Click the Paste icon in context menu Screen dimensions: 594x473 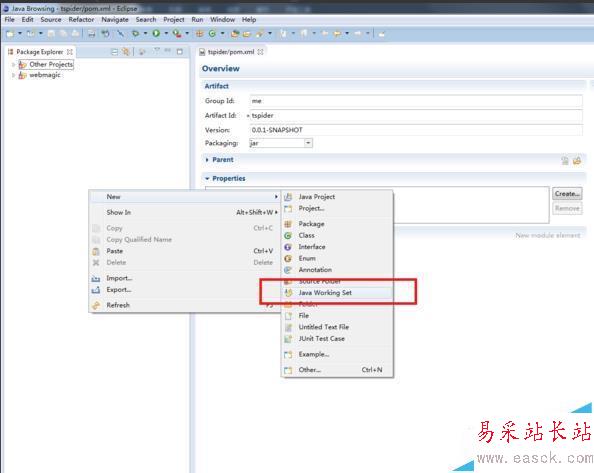click(x=96, y=251)
